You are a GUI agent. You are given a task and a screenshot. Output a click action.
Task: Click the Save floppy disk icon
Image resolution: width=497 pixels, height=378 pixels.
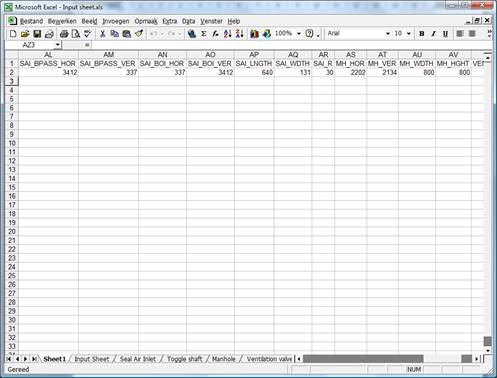point(37,34)
